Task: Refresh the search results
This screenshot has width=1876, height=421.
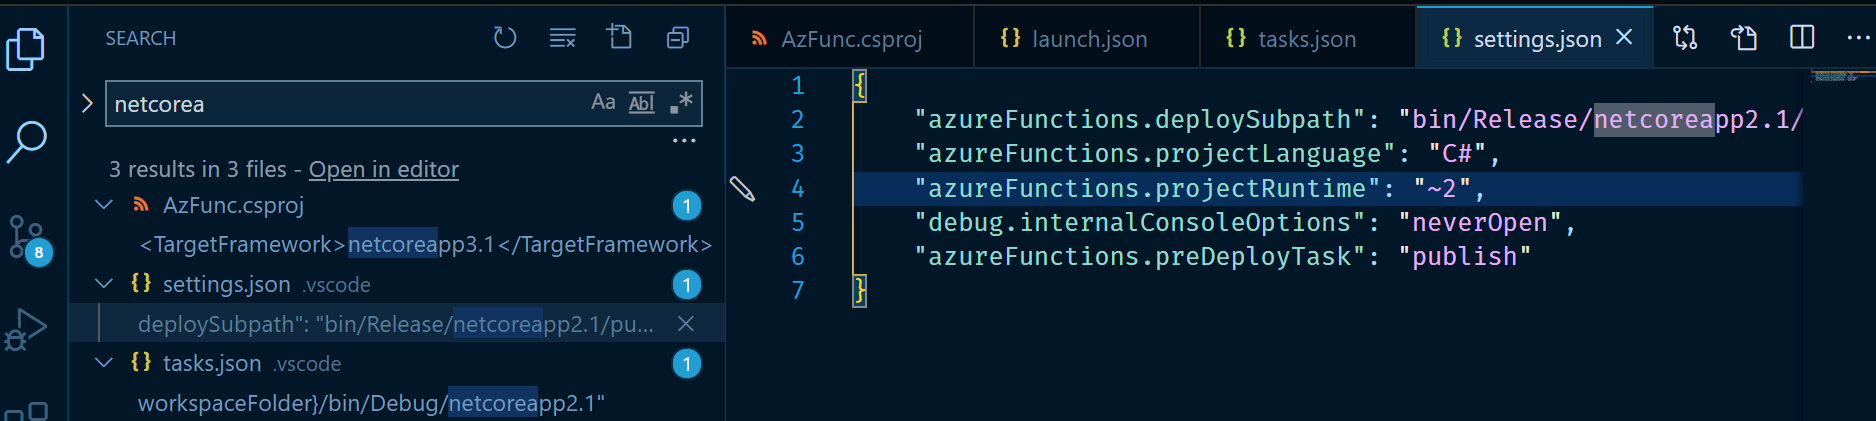Action: point(505,38)
